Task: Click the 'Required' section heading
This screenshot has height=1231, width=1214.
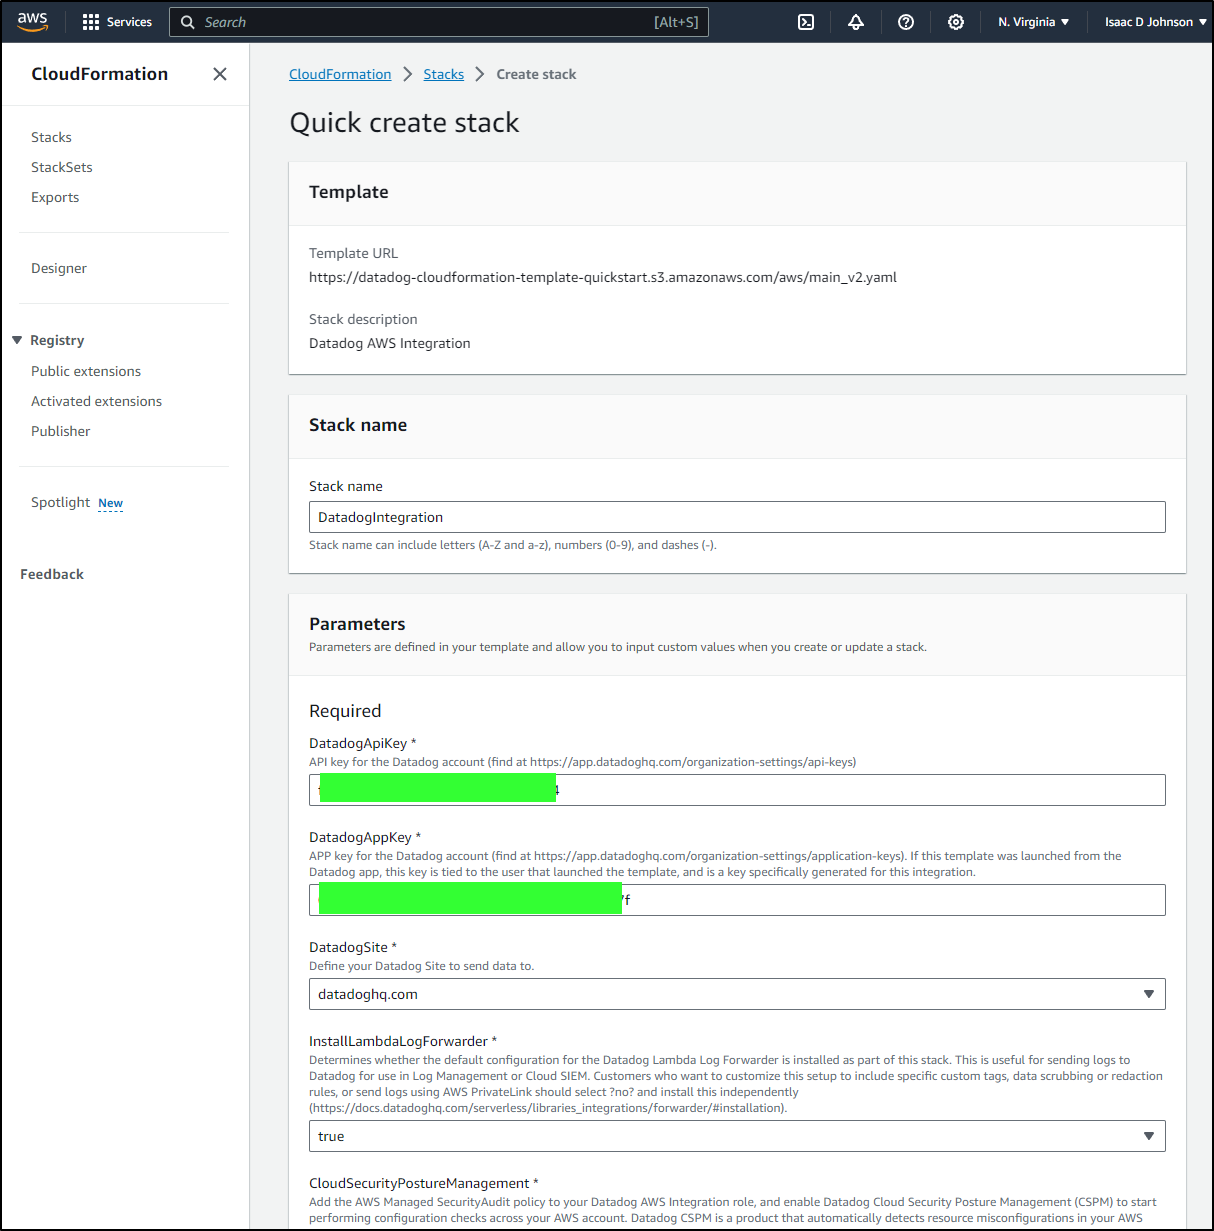Action: point(345,711)
